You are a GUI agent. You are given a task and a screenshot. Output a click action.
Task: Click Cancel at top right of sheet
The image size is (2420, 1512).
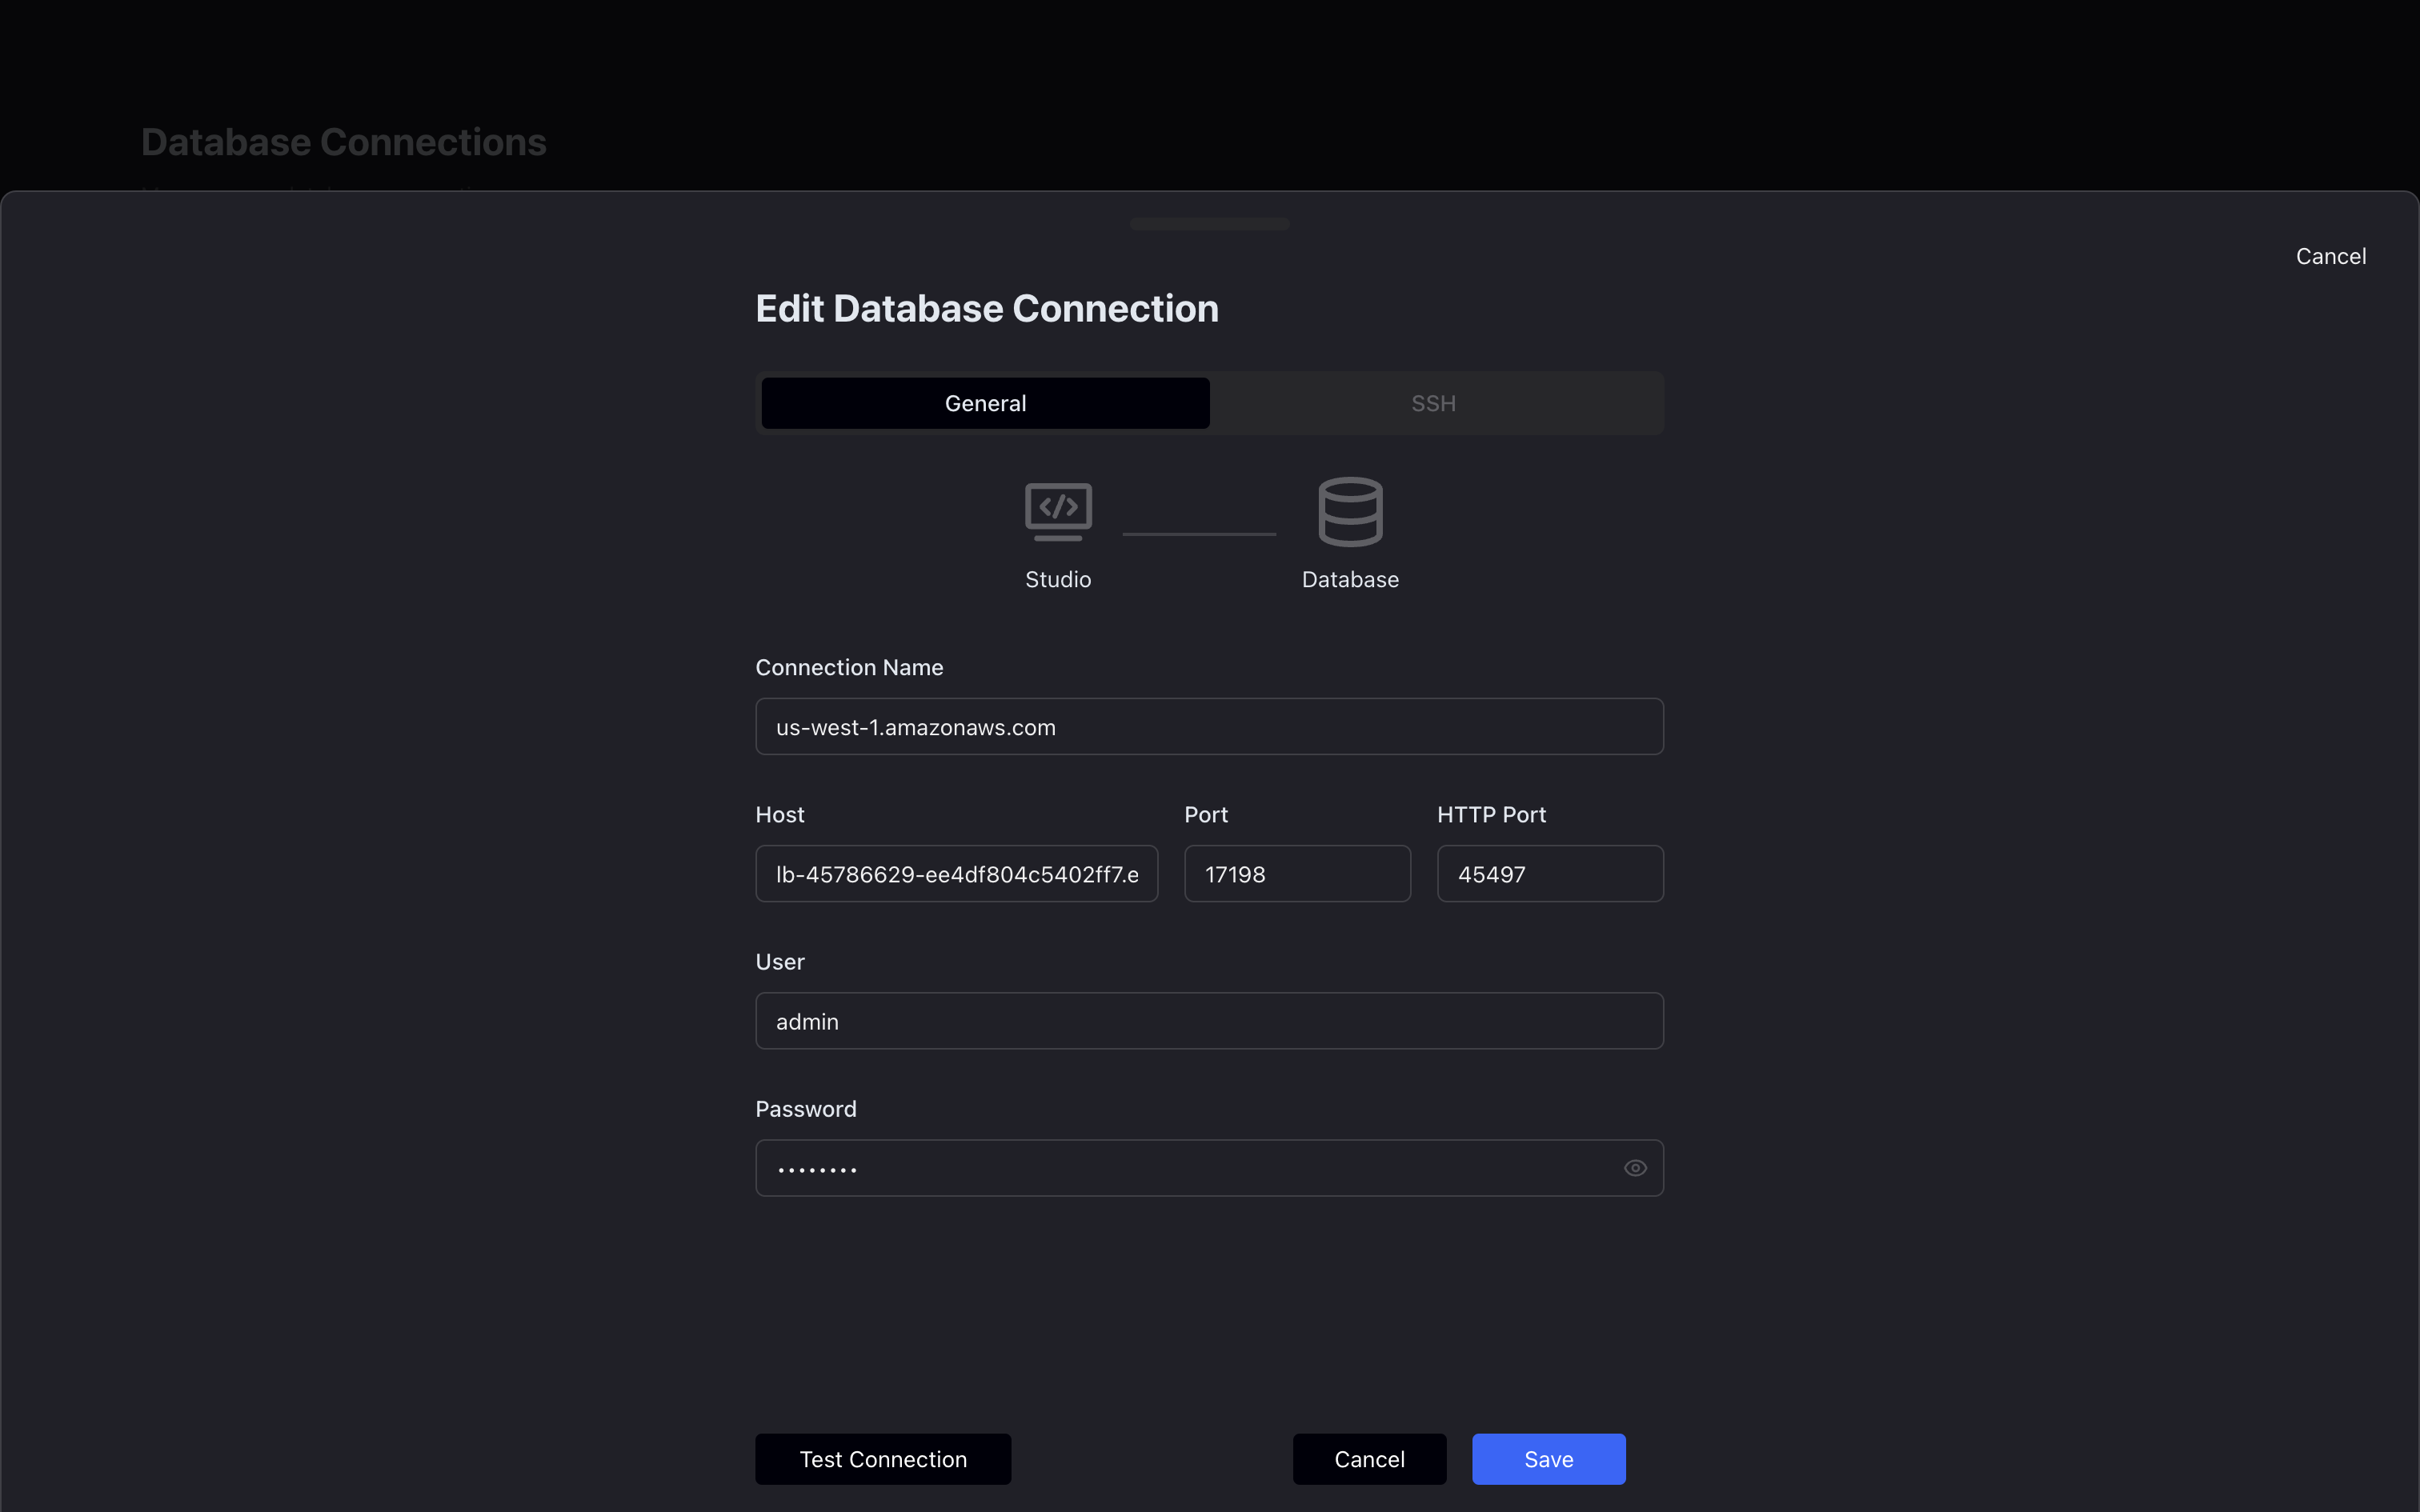tap(2330, 256)
